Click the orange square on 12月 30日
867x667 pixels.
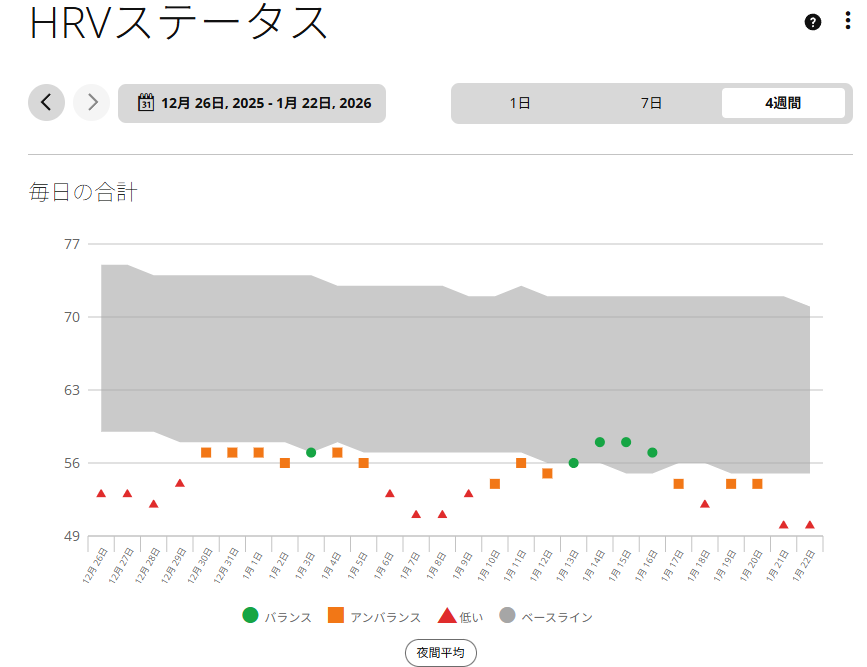pyautogui.click(x=206, y=453)
